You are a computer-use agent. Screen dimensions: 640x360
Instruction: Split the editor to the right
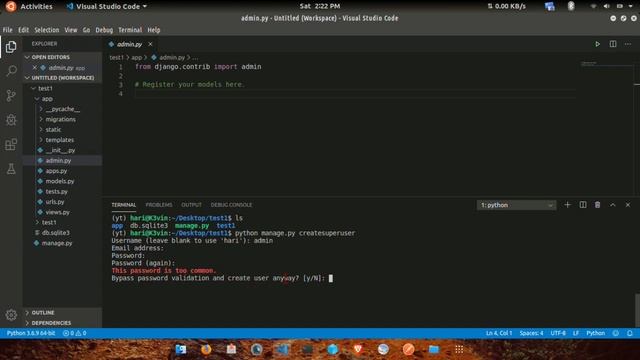pos(613,44)
